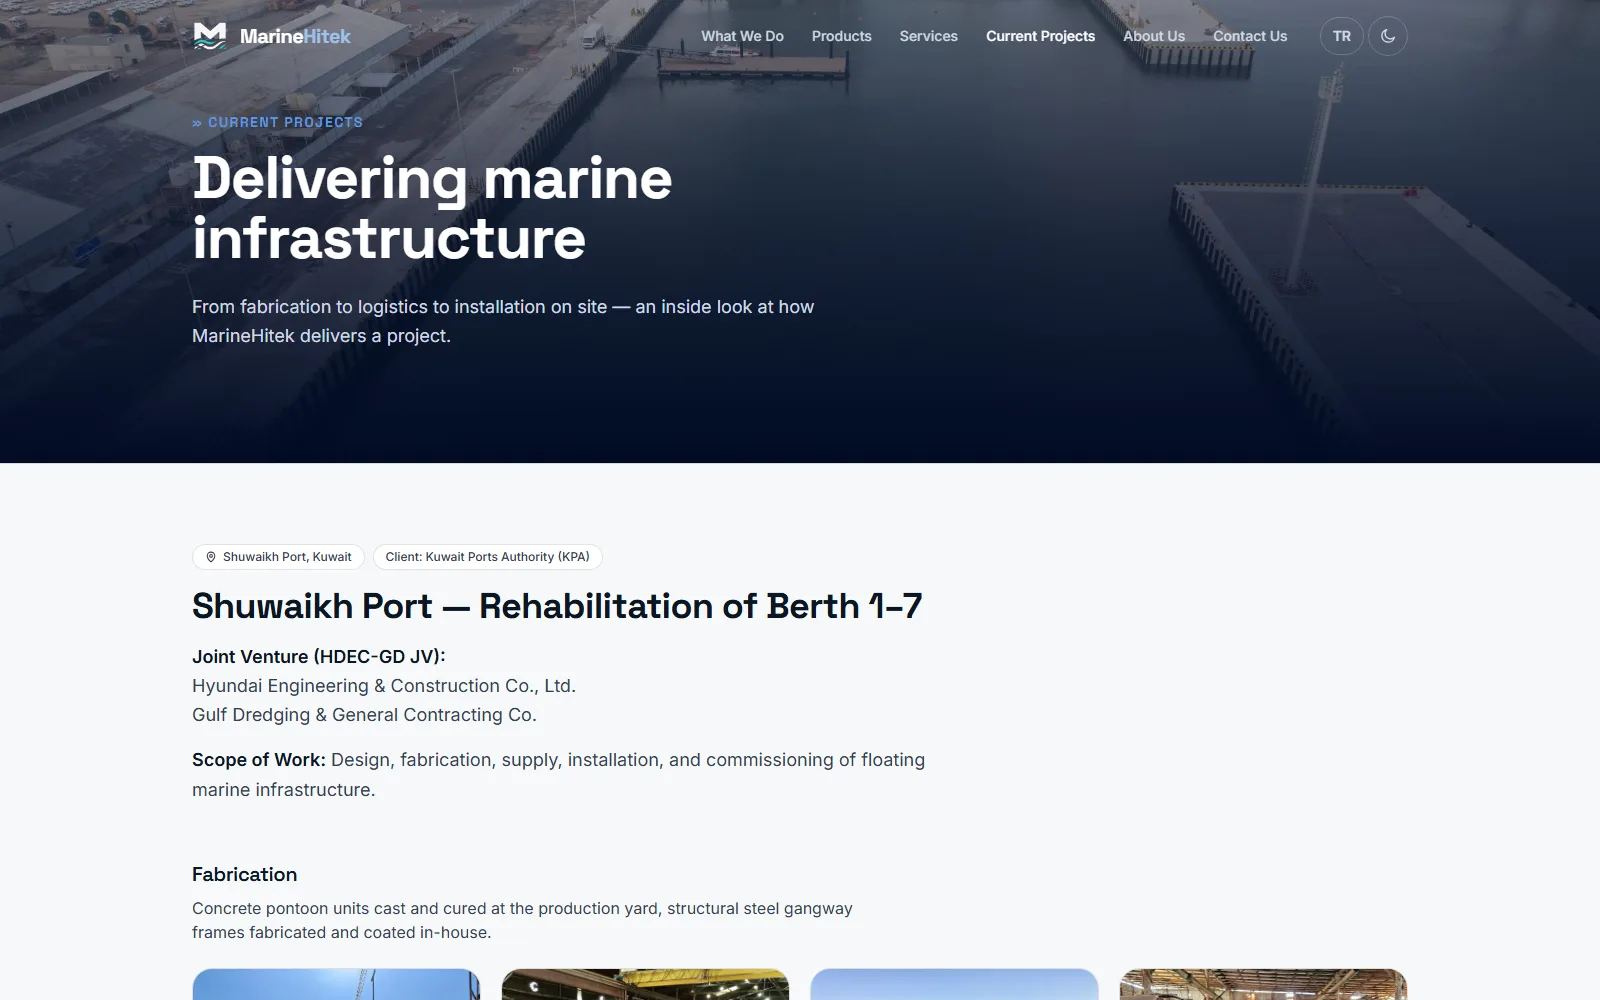
Task: Switch language with the TR button
Action: pos(1342,36)
